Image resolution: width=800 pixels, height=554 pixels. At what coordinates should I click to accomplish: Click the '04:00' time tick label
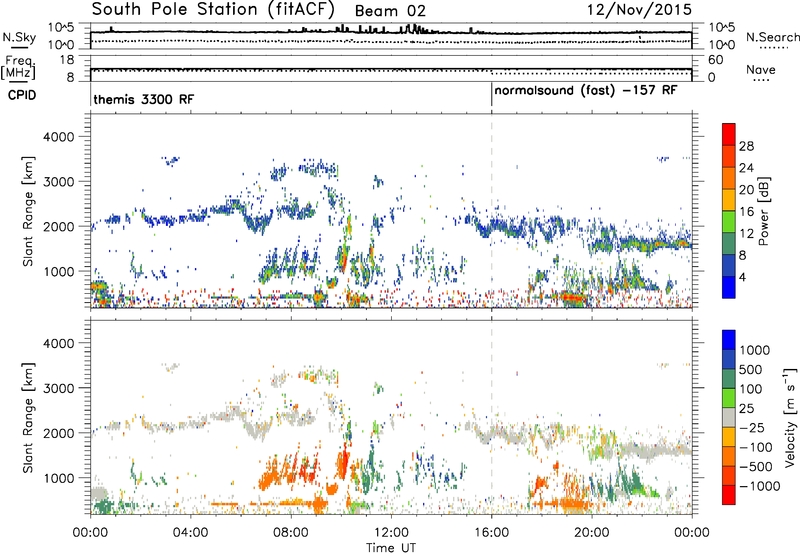coord(190,533)
